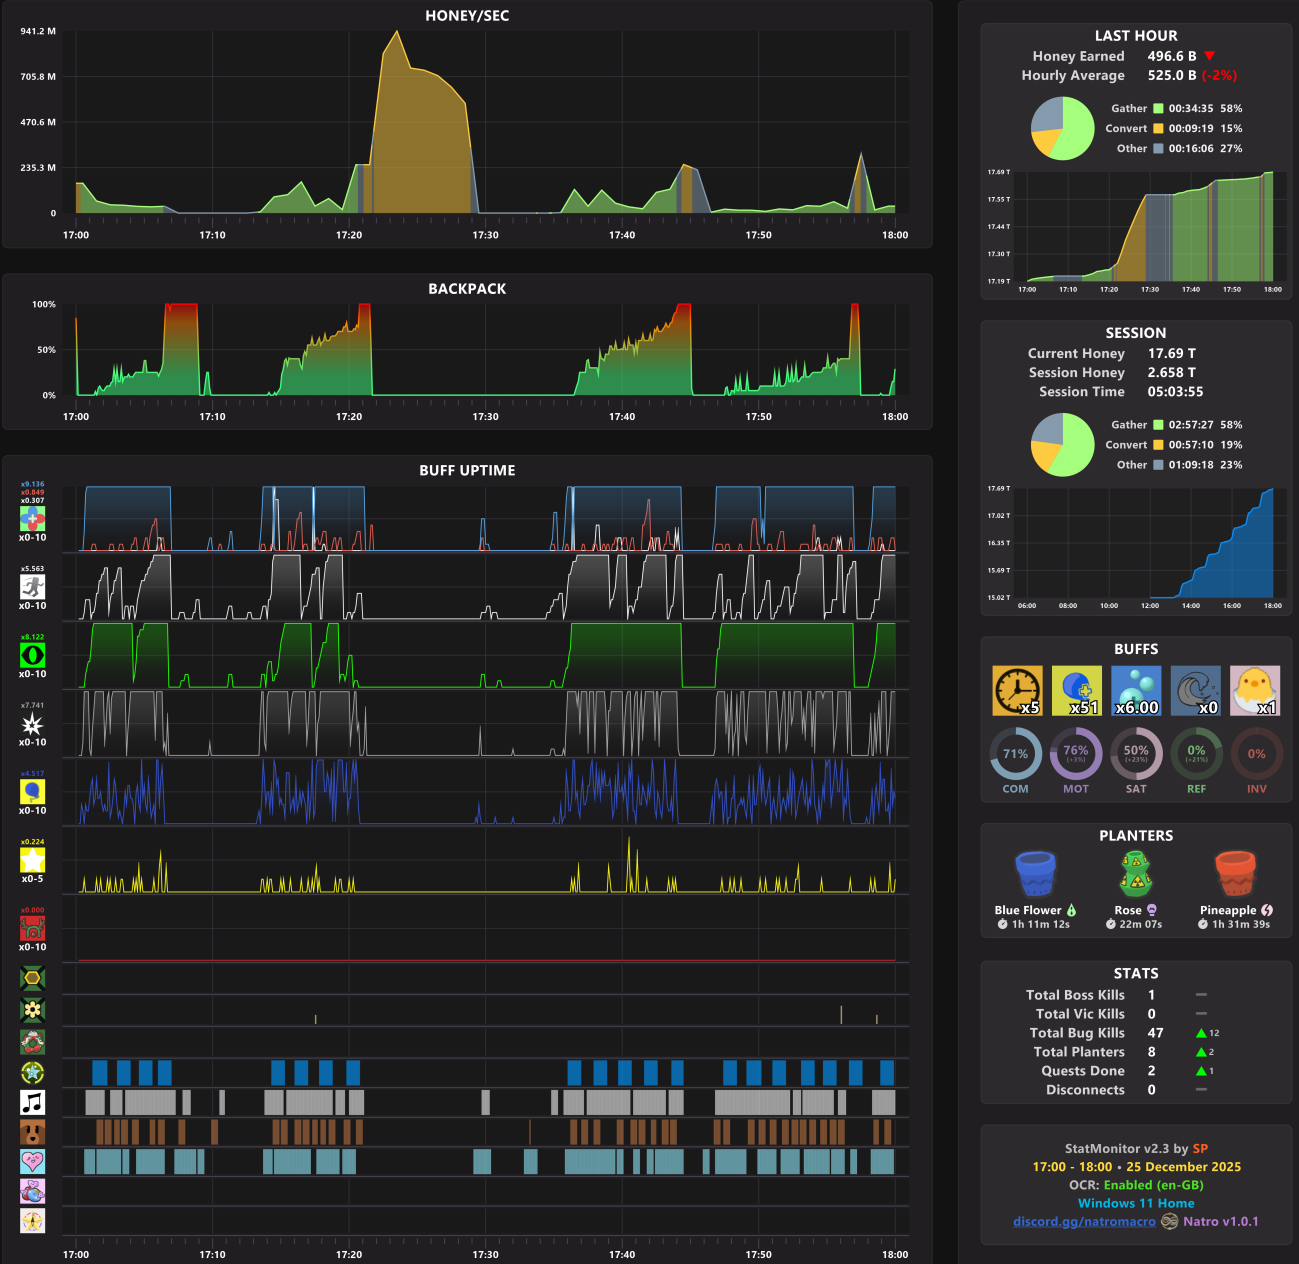Click the green arrow beside Quests Done
This screenshot has height=1264, width=1299.
coord(1201,1071)
